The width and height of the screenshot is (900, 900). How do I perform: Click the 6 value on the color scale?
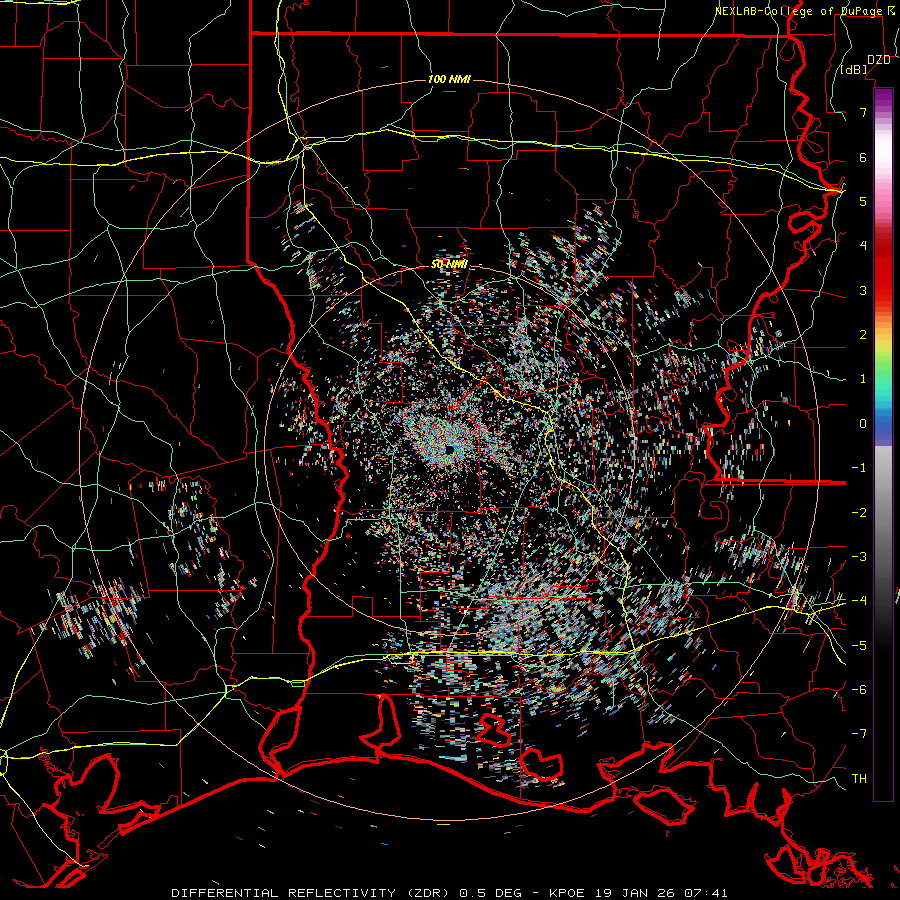[863, 157]
